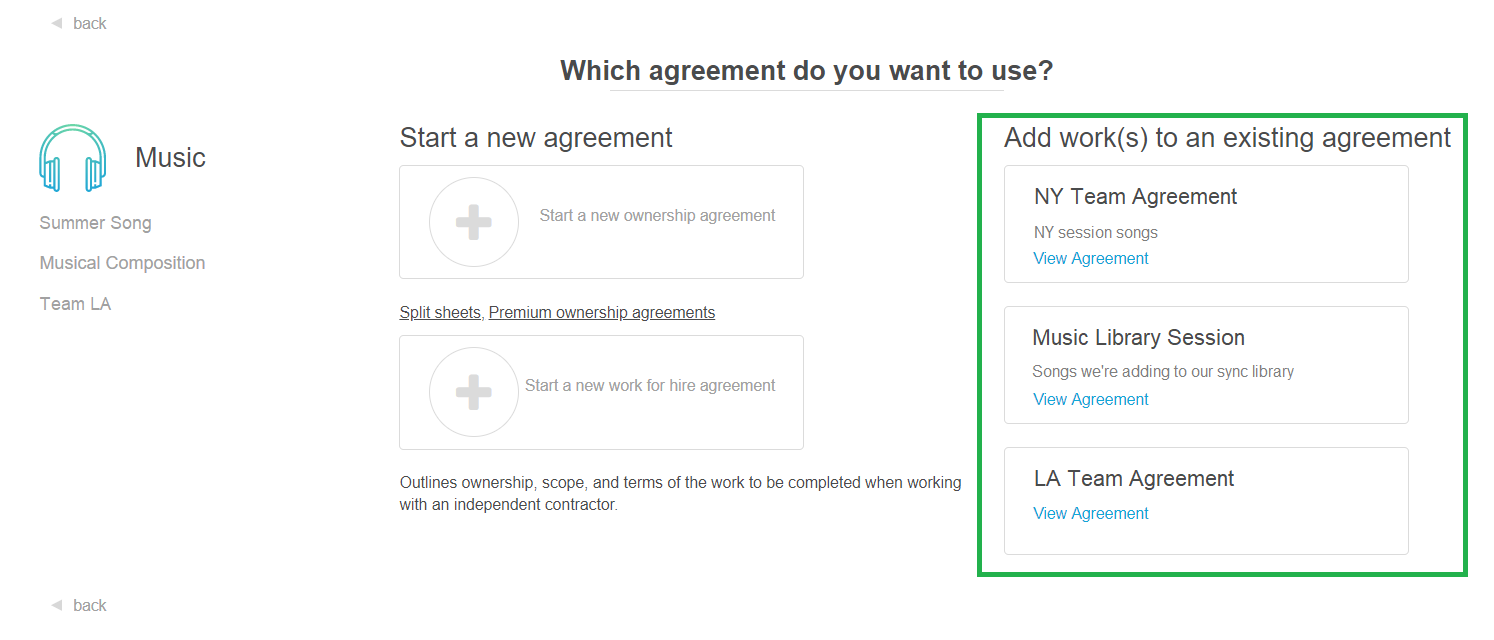Click the plus icon for new ownership agreement
The width and height of the screenshot is (1494, 640).
473,222
